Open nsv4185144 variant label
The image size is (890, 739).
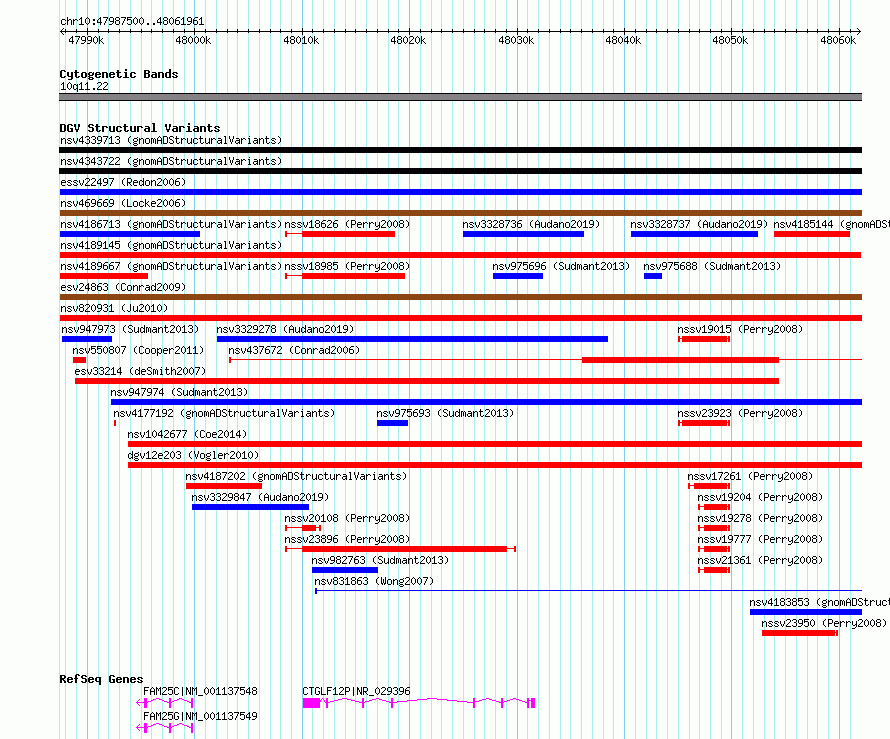coord(832,224)
